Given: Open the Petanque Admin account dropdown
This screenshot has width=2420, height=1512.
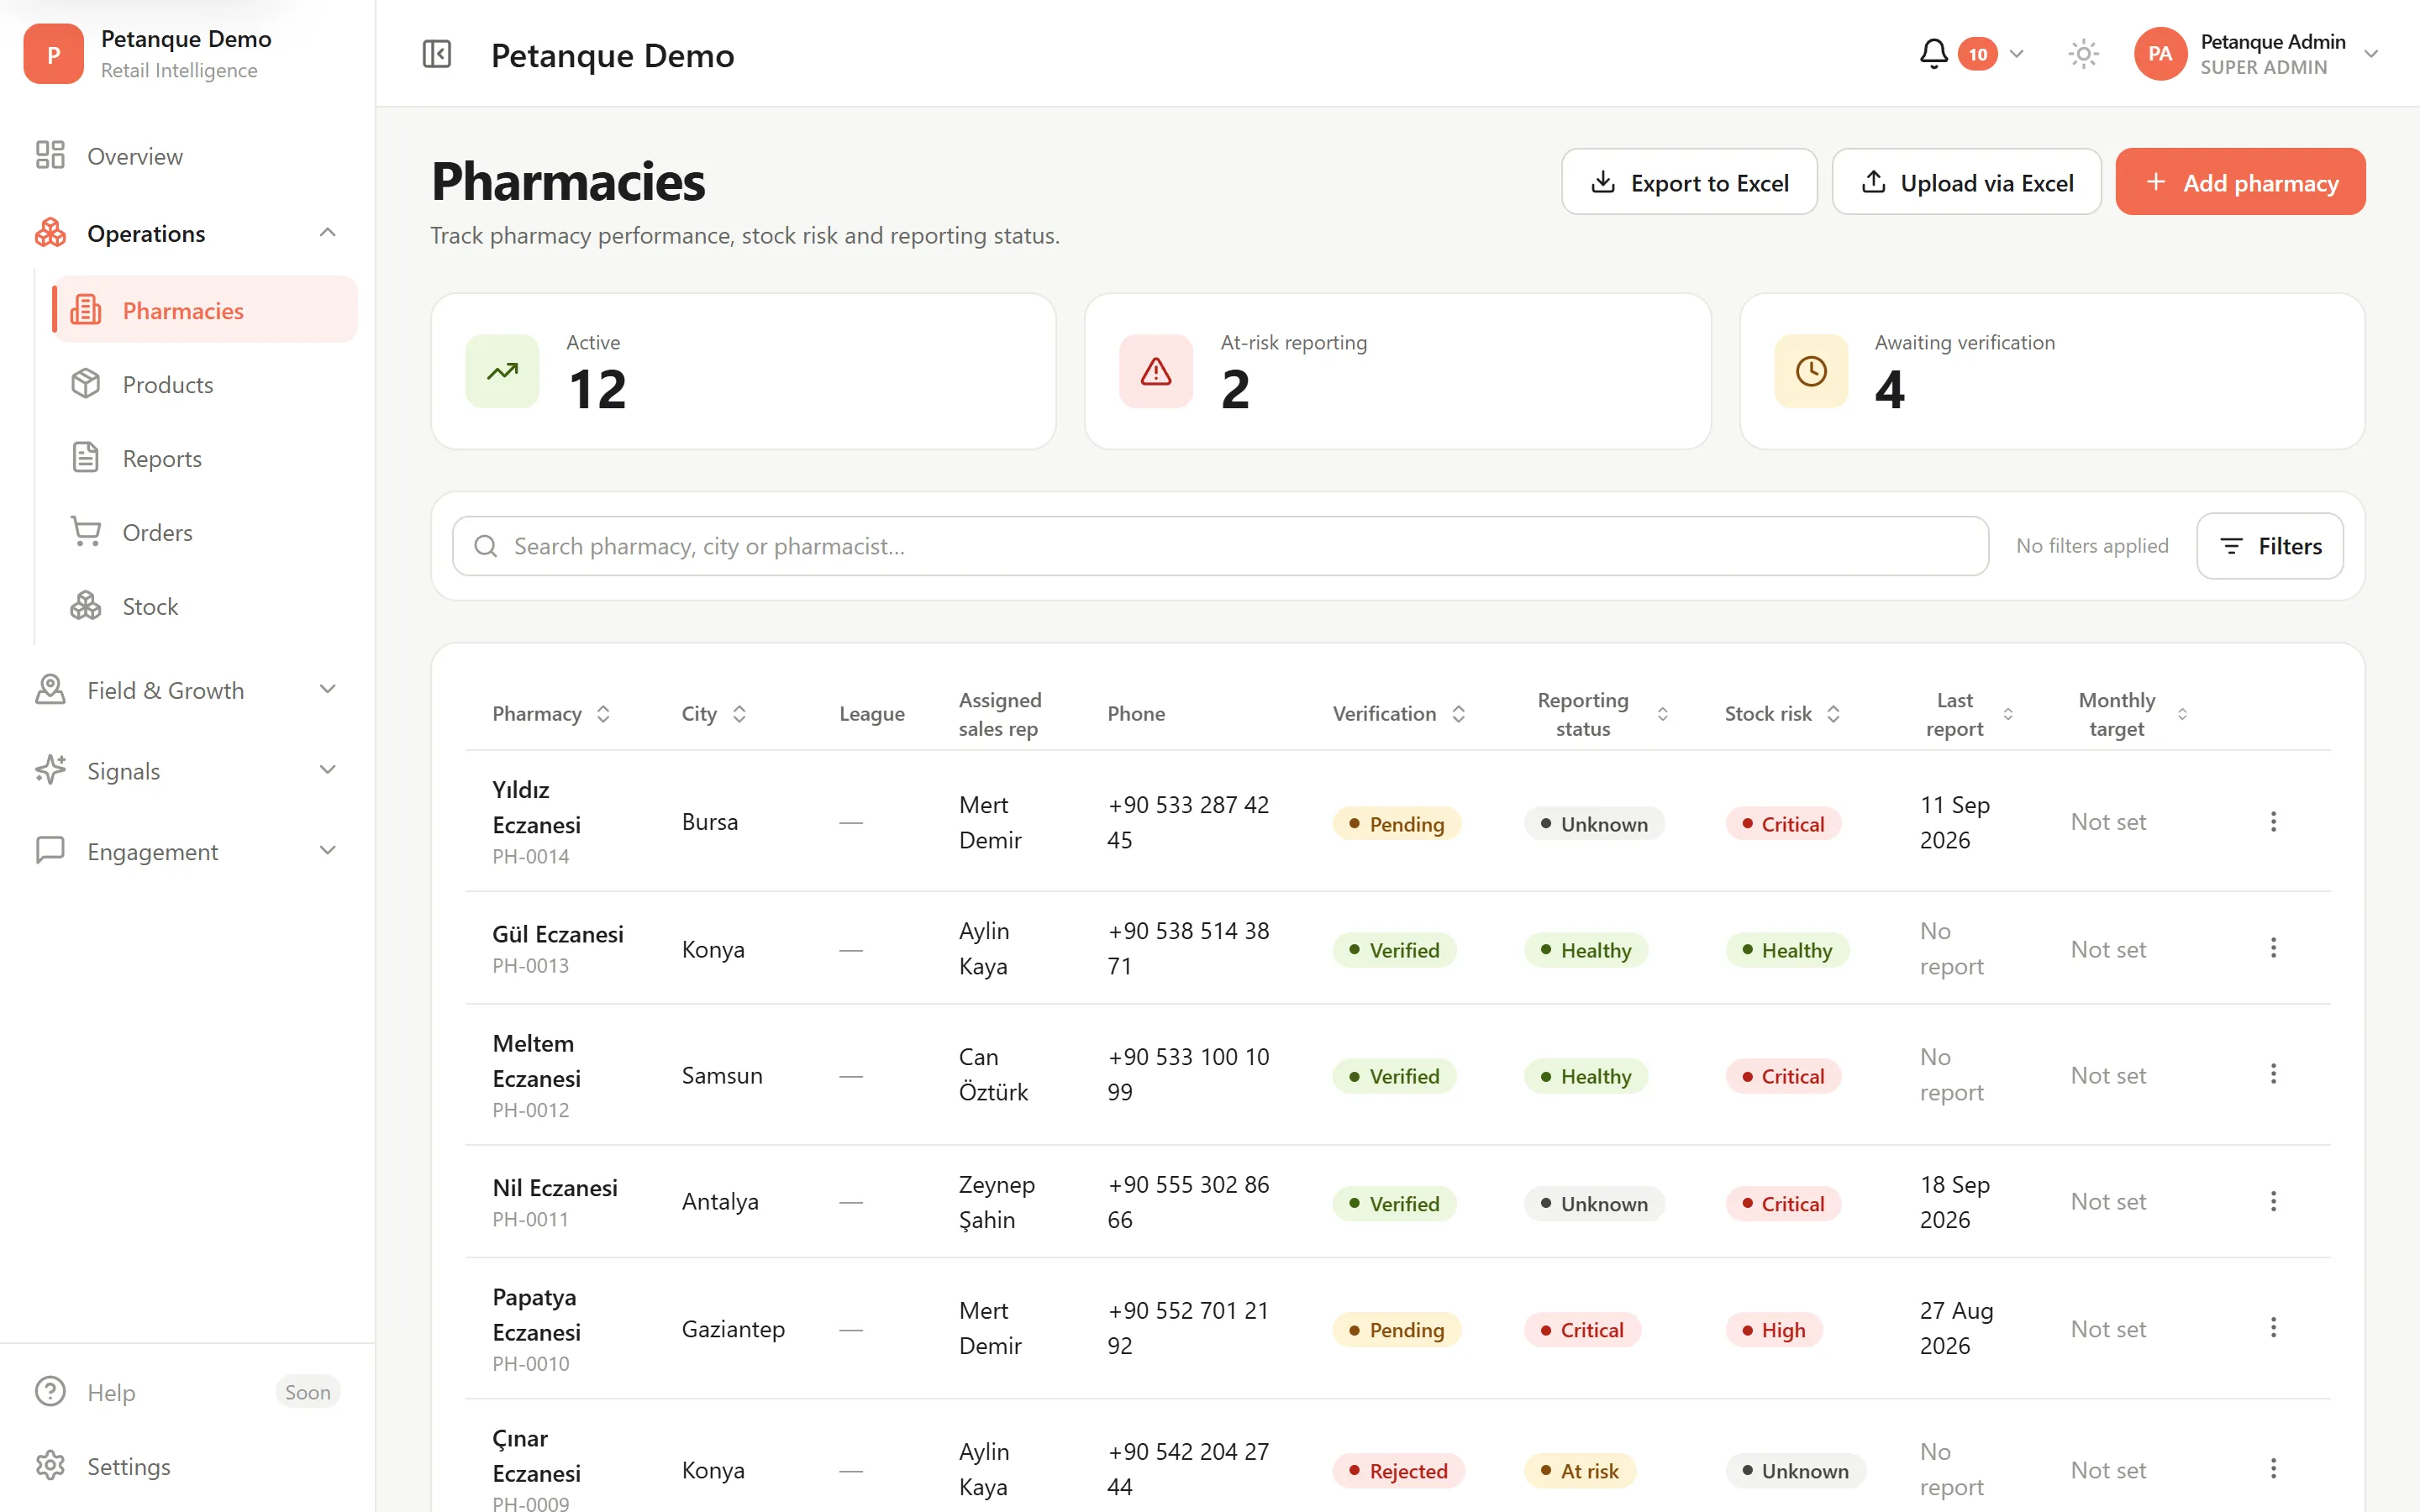Looking at the screenshot, I should click(x=2371, y=54).
